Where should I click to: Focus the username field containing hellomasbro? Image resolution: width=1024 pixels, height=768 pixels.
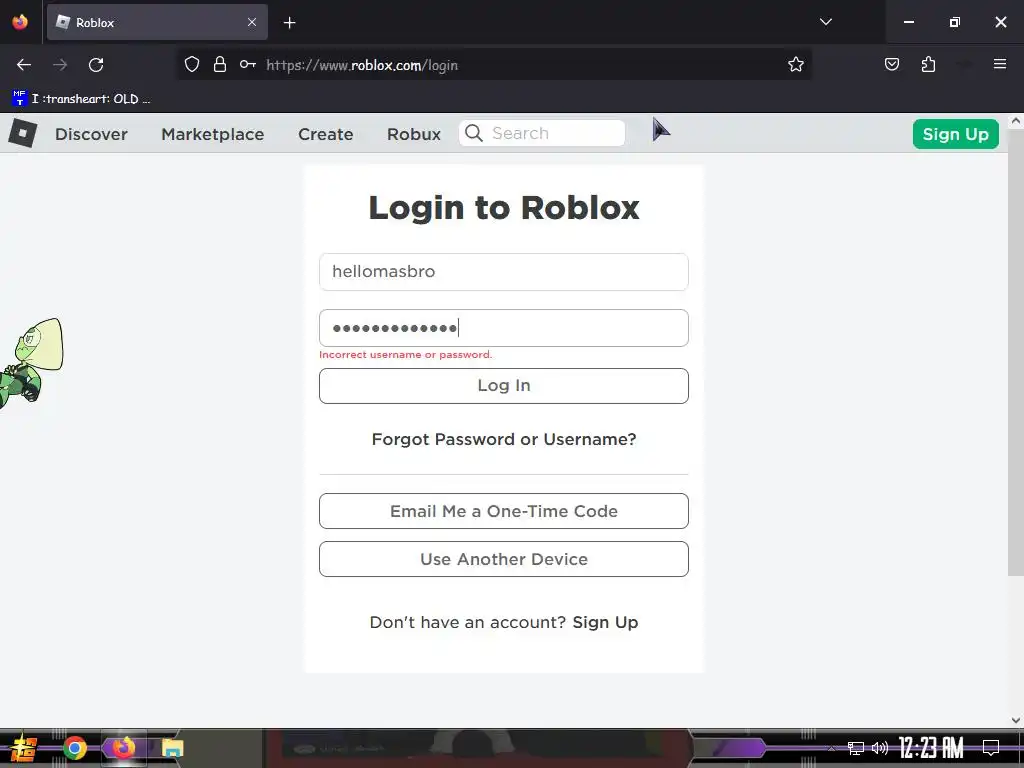[x=504, y=272]
